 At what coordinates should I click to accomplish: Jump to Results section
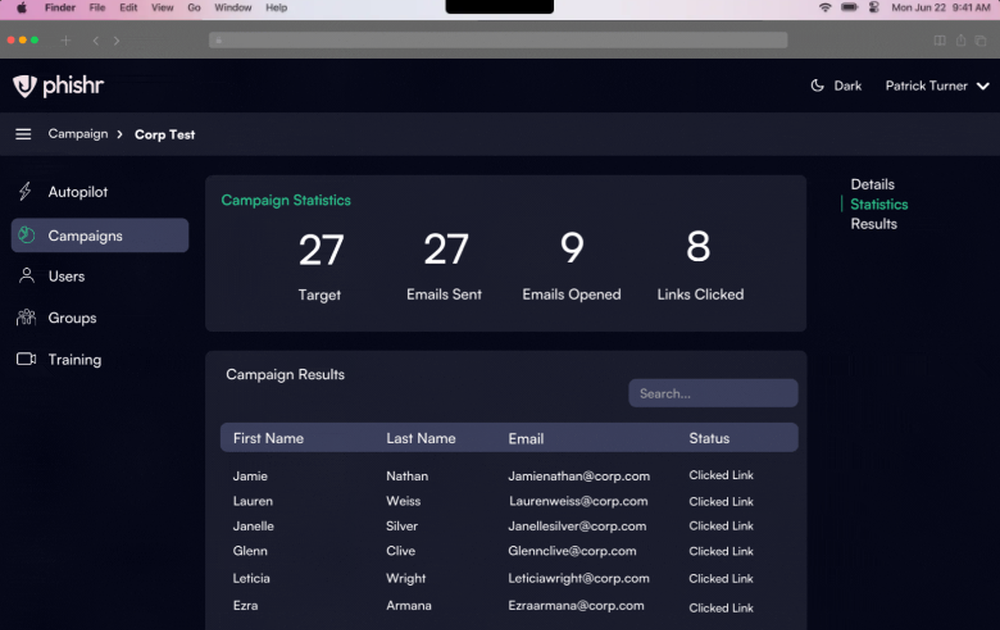point(874,224)
